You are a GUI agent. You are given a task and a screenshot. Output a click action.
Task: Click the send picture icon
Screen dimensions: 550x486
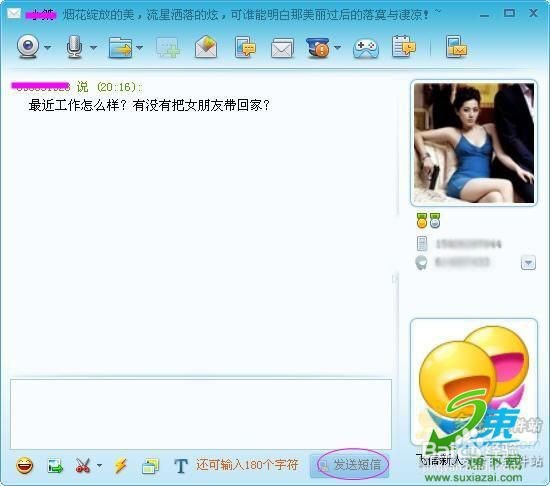pyautogui.click(x=55, y=466)
